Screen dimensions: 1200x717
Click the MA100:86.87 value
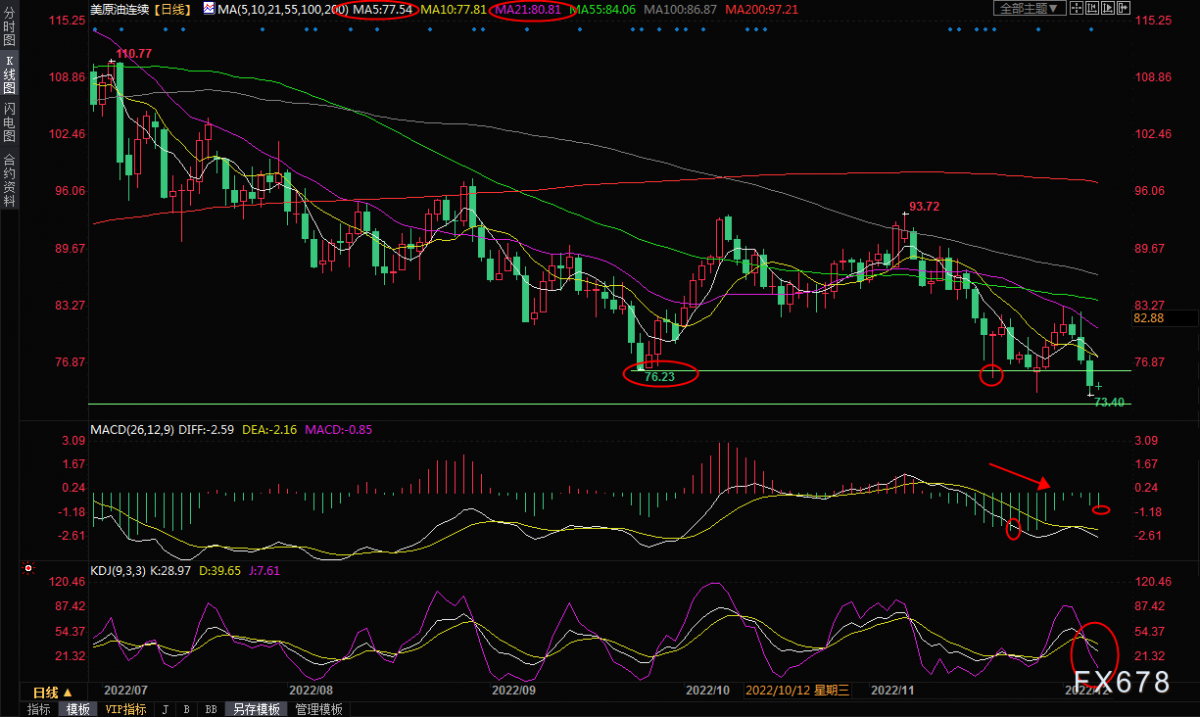coord(680,8)
